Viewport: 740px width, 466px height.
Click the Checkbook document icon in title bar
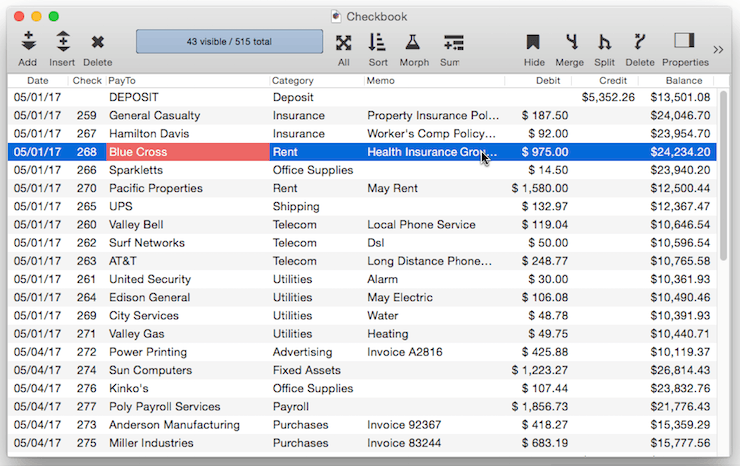coord(336,17)
